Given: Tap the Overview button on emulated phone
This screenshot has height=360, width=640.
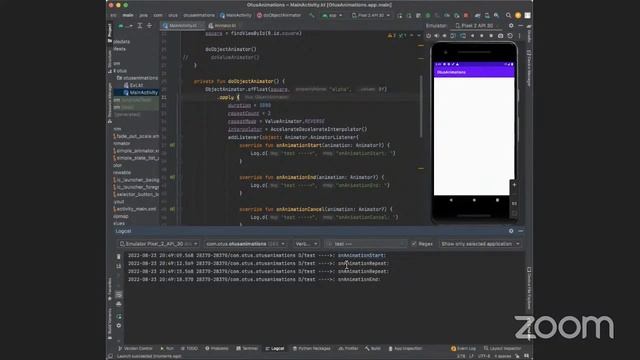Looking at the screenshot, I should pyautogui.click(x=497, y=200).
